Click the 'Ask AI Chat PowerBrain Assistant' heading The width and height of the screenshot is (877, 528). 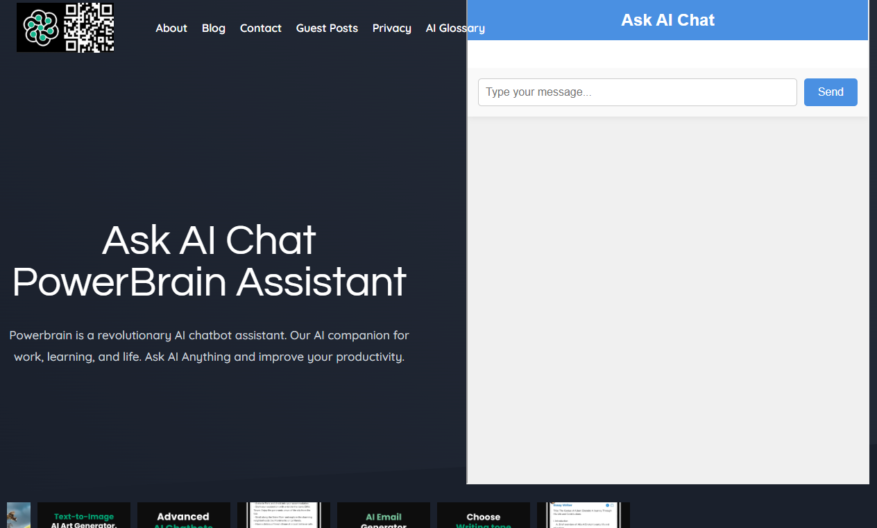coord(209,261)
